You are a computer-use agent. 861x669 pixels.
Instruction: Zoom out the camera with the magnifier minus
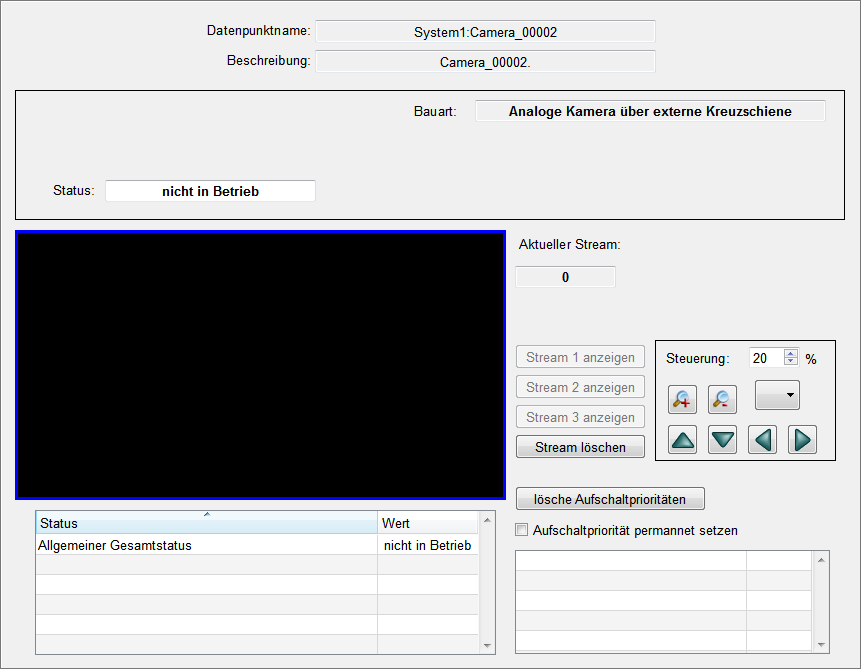722,399
